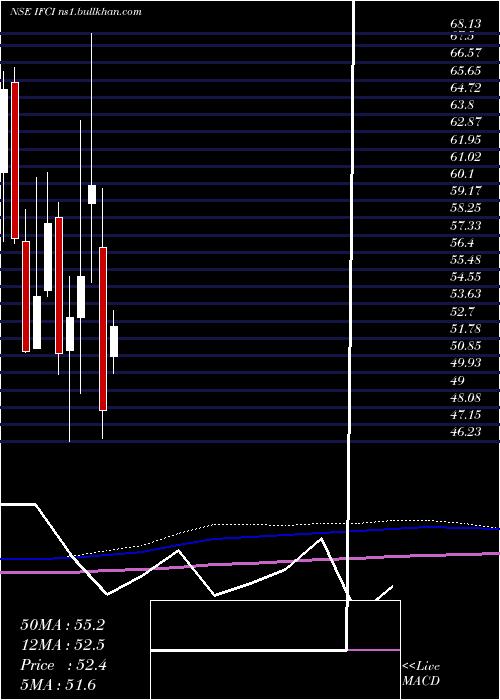This screenshot has height=700, width=500.
Task: Select the 62.87 price axis label
Action: pyautogui.click(x=465, y=122)
